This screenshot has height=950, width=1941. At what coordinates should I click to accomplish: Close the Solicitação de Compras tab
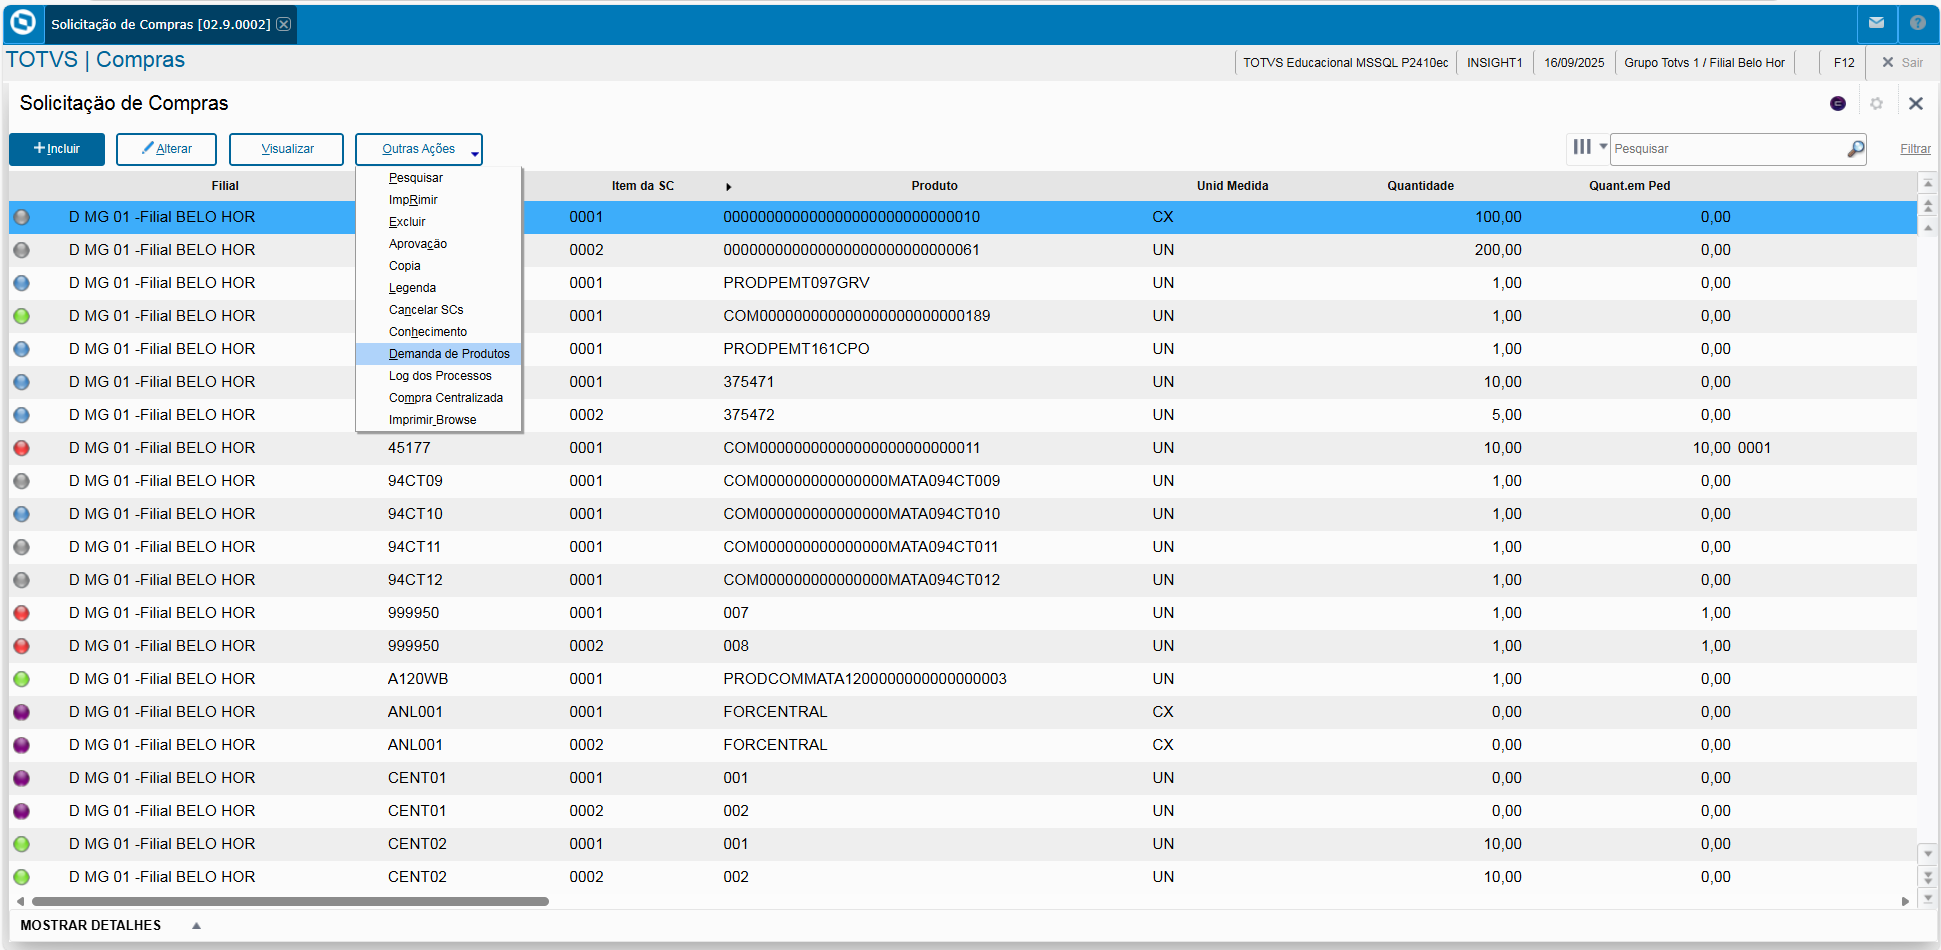(284, 24)
